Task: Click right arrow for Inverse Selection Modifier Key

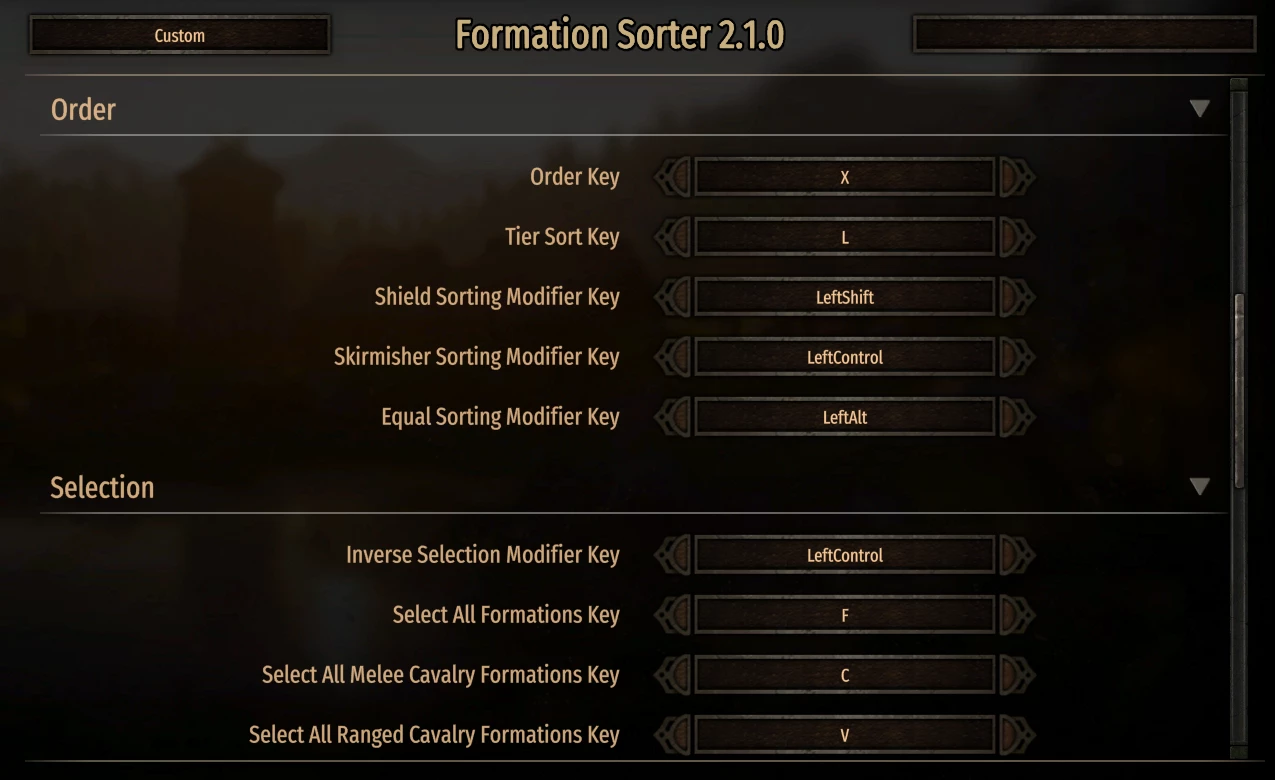Action: click(x=1017, y=556)
